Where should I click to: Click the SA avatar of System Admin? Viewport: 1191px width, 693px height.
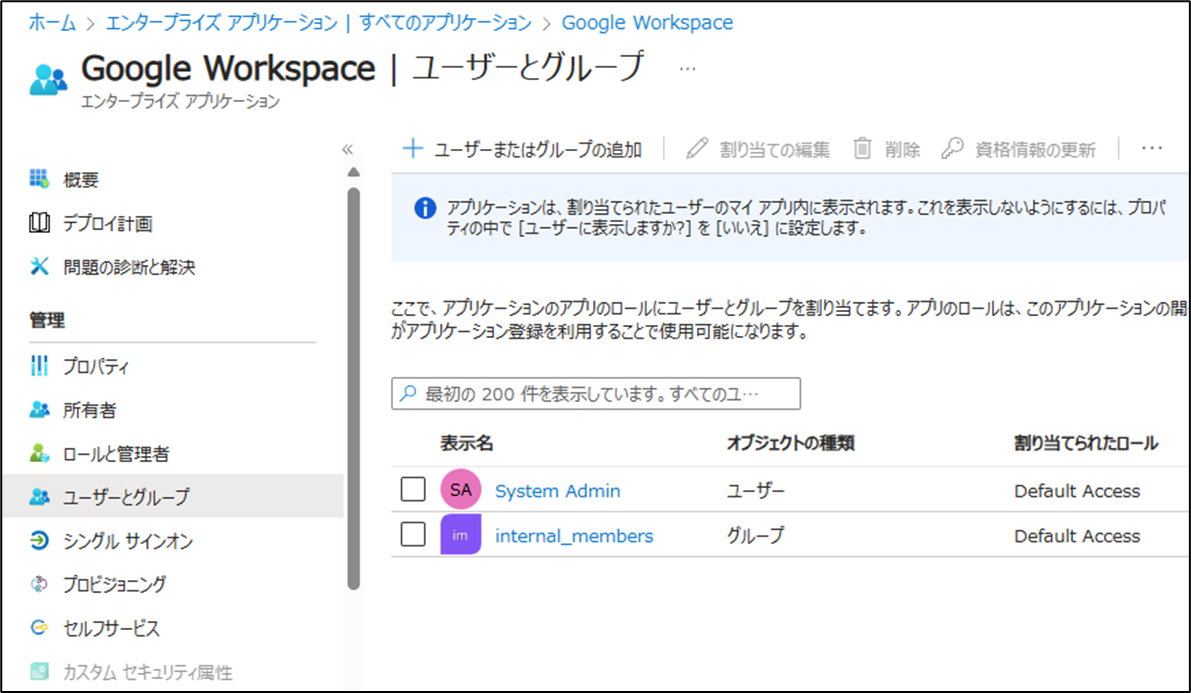pyautogui.click(x=460, y=489)
